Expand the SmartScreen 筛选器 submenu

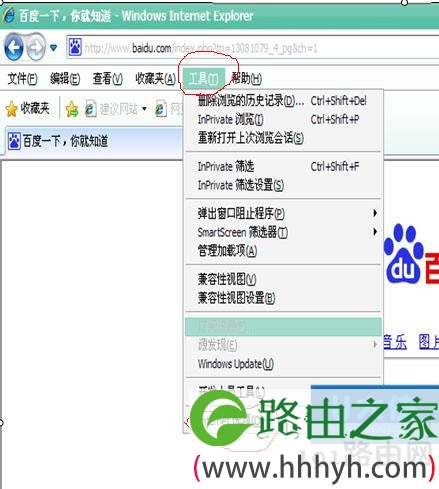click(283, 232)
